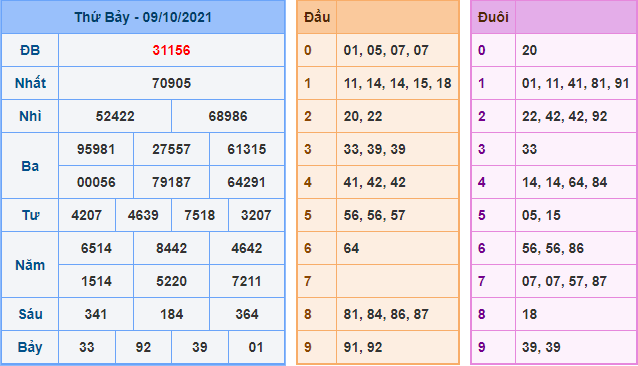
Task: Select Ba prize number 64291
Action: [x=247, y=182]
